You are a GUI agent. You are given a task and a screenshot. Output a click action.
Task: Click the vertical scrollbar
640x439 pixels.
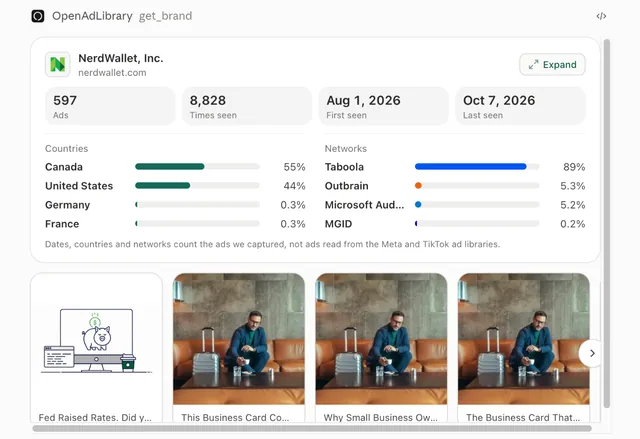(607, 224)
